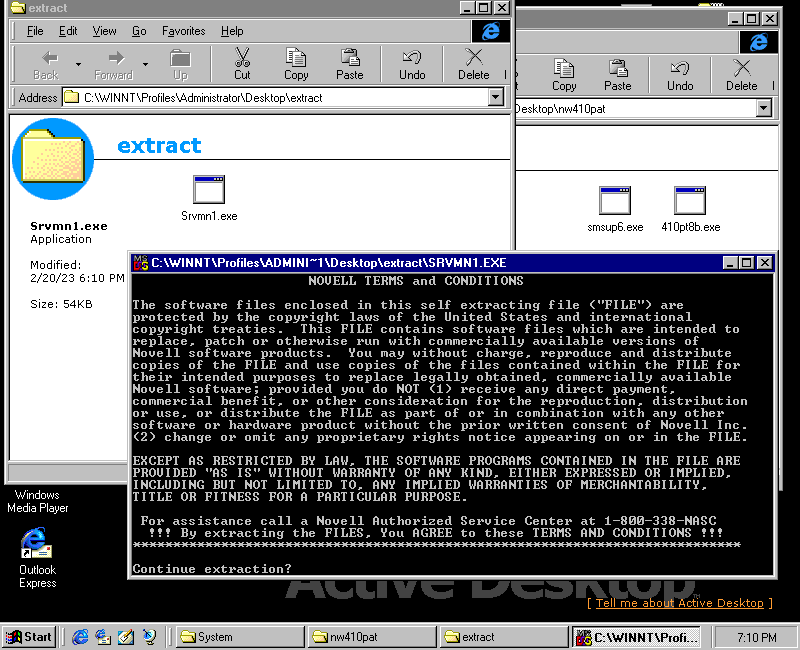800x650 pixels.
Task: Click Tell me about Active Desktop link
Action: coord(680,603)
